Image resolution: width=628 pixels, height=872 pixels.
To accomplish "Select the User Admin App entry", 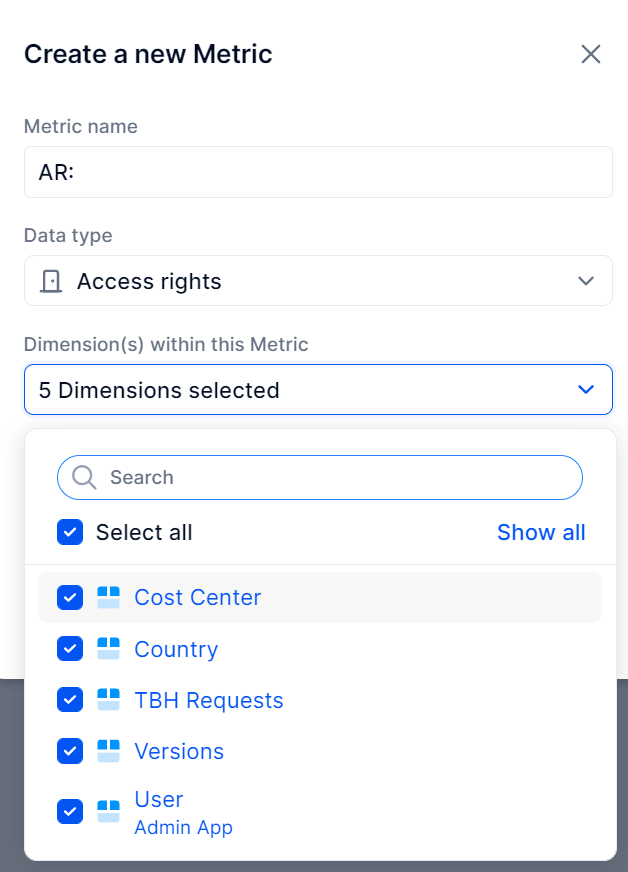I will point(320,811).
